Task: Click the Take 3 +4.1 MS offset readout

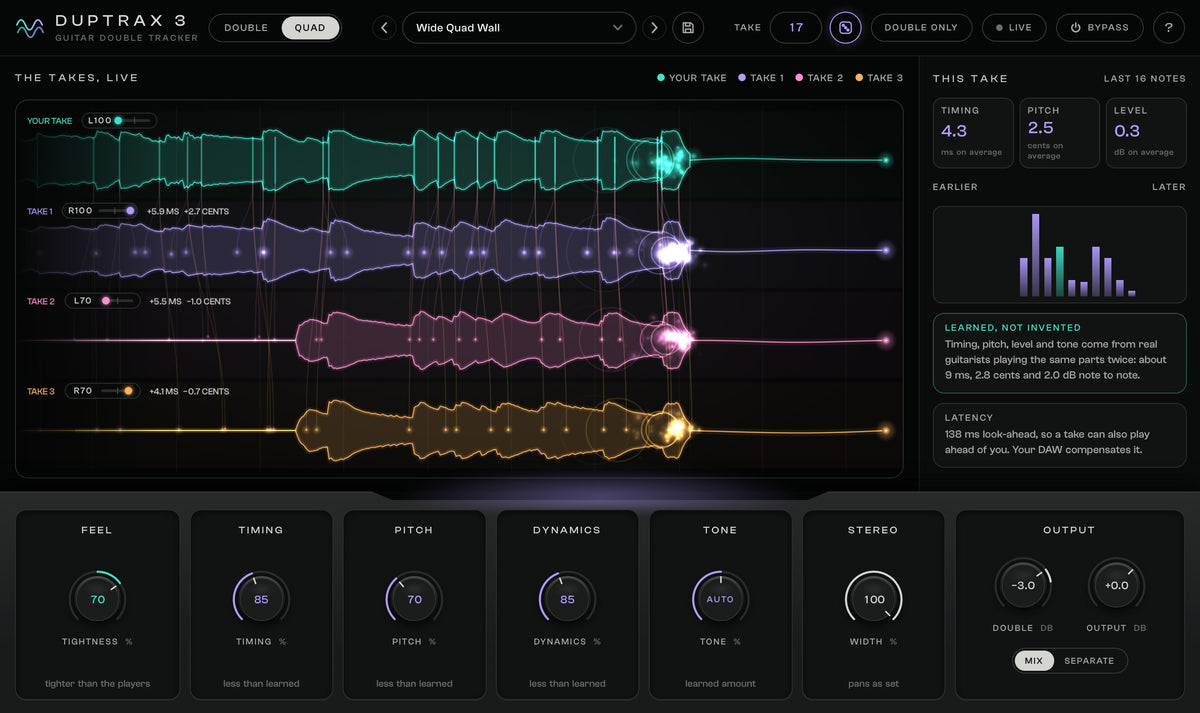Action: tap(162, 392)
